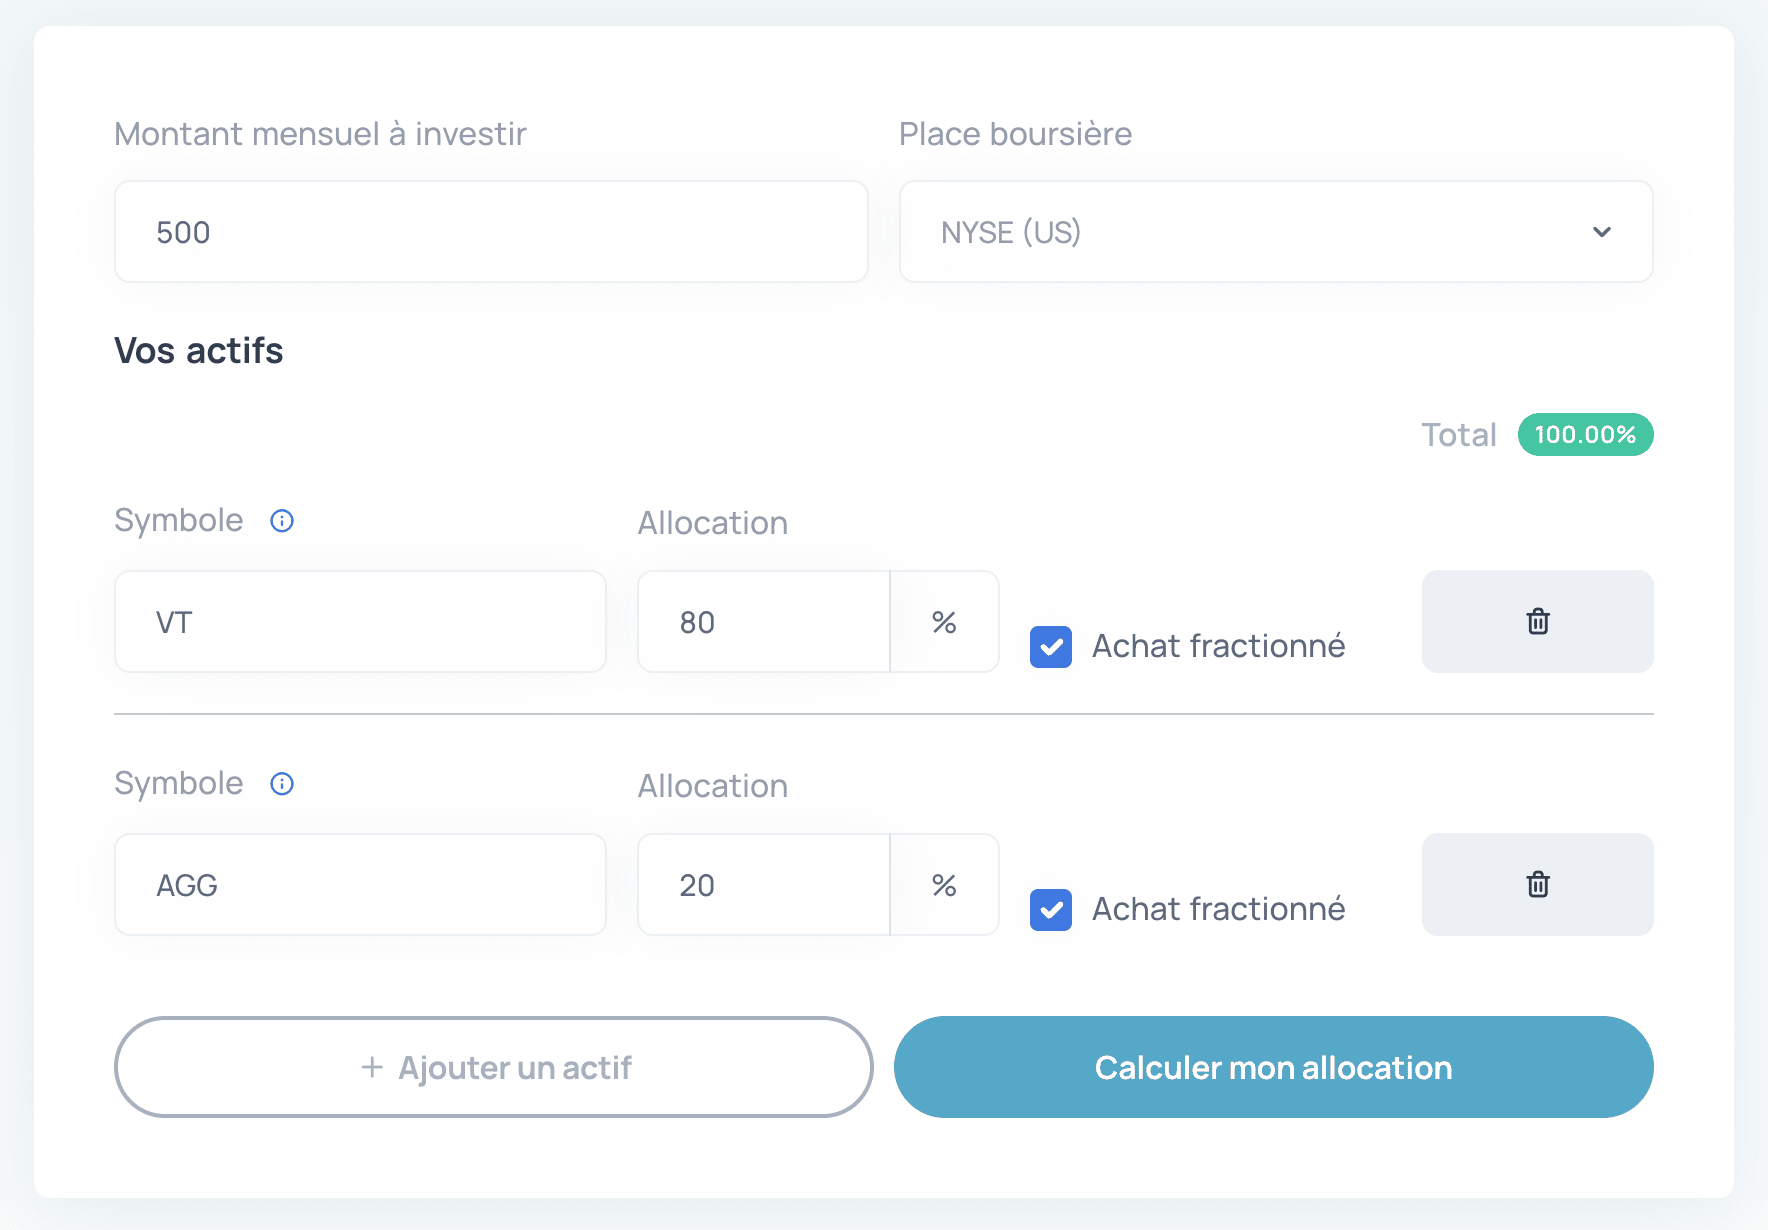Click the plus icon in Ajouter un actif
Image resolution: width=1768 pixels, height=1230 pixels.
point(372,1067)
